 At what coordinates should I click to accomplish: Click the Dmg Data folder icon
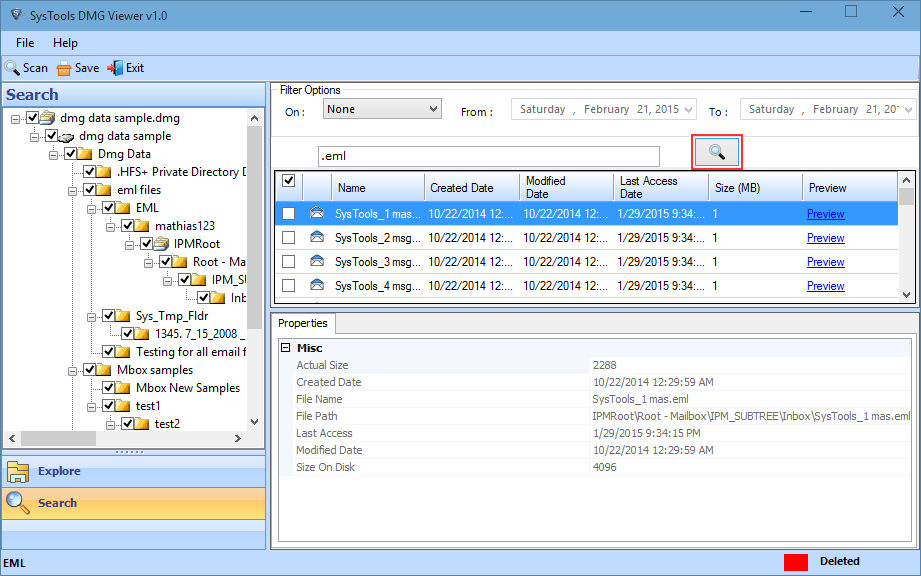pos(85,154)
